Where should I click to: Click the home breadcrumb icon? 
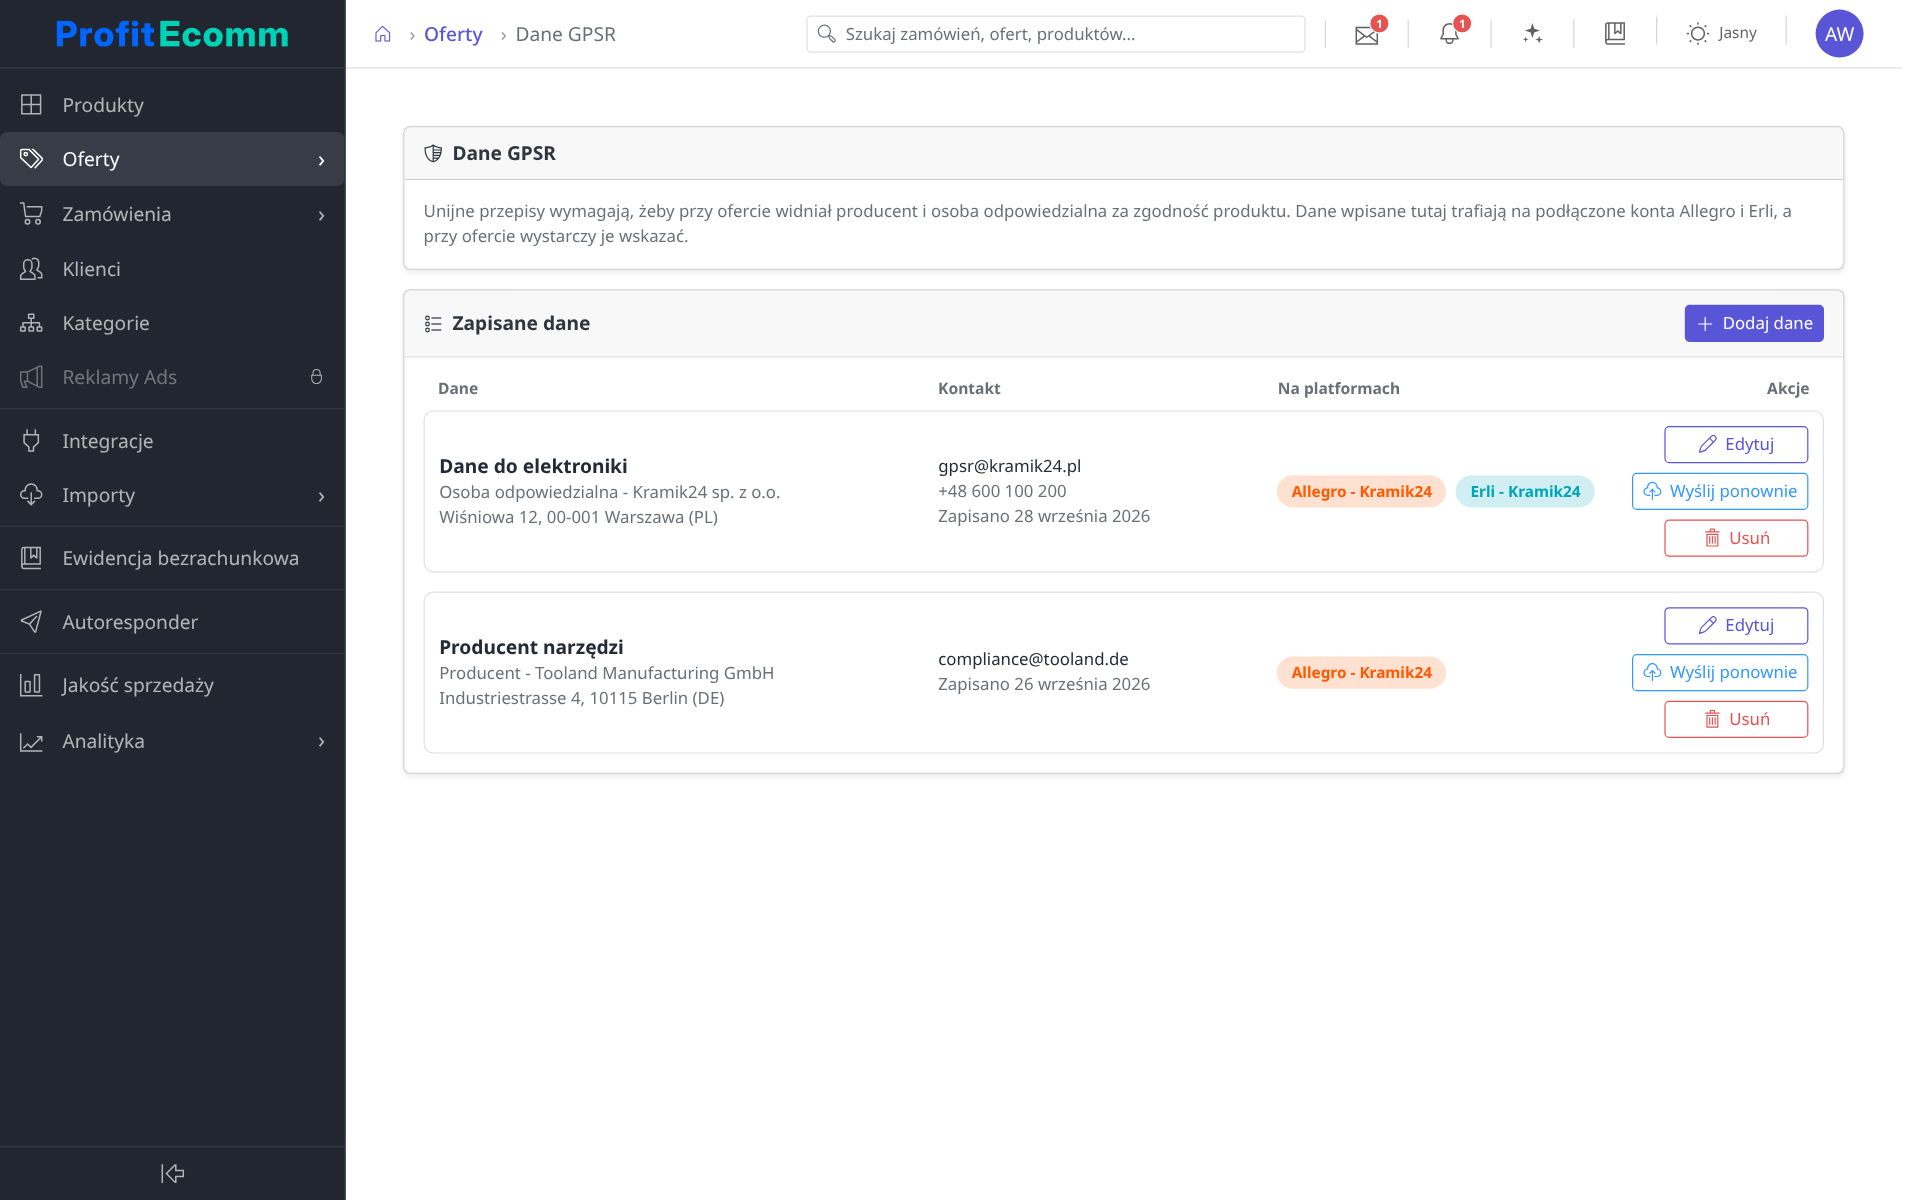coord(383,34)
